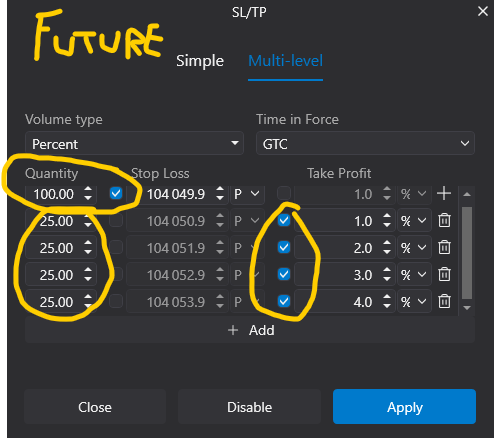Close the SL/TP dialog with X
Viewport: 494px width, 438px height.
pyautogui.click(x=482, y=11)
